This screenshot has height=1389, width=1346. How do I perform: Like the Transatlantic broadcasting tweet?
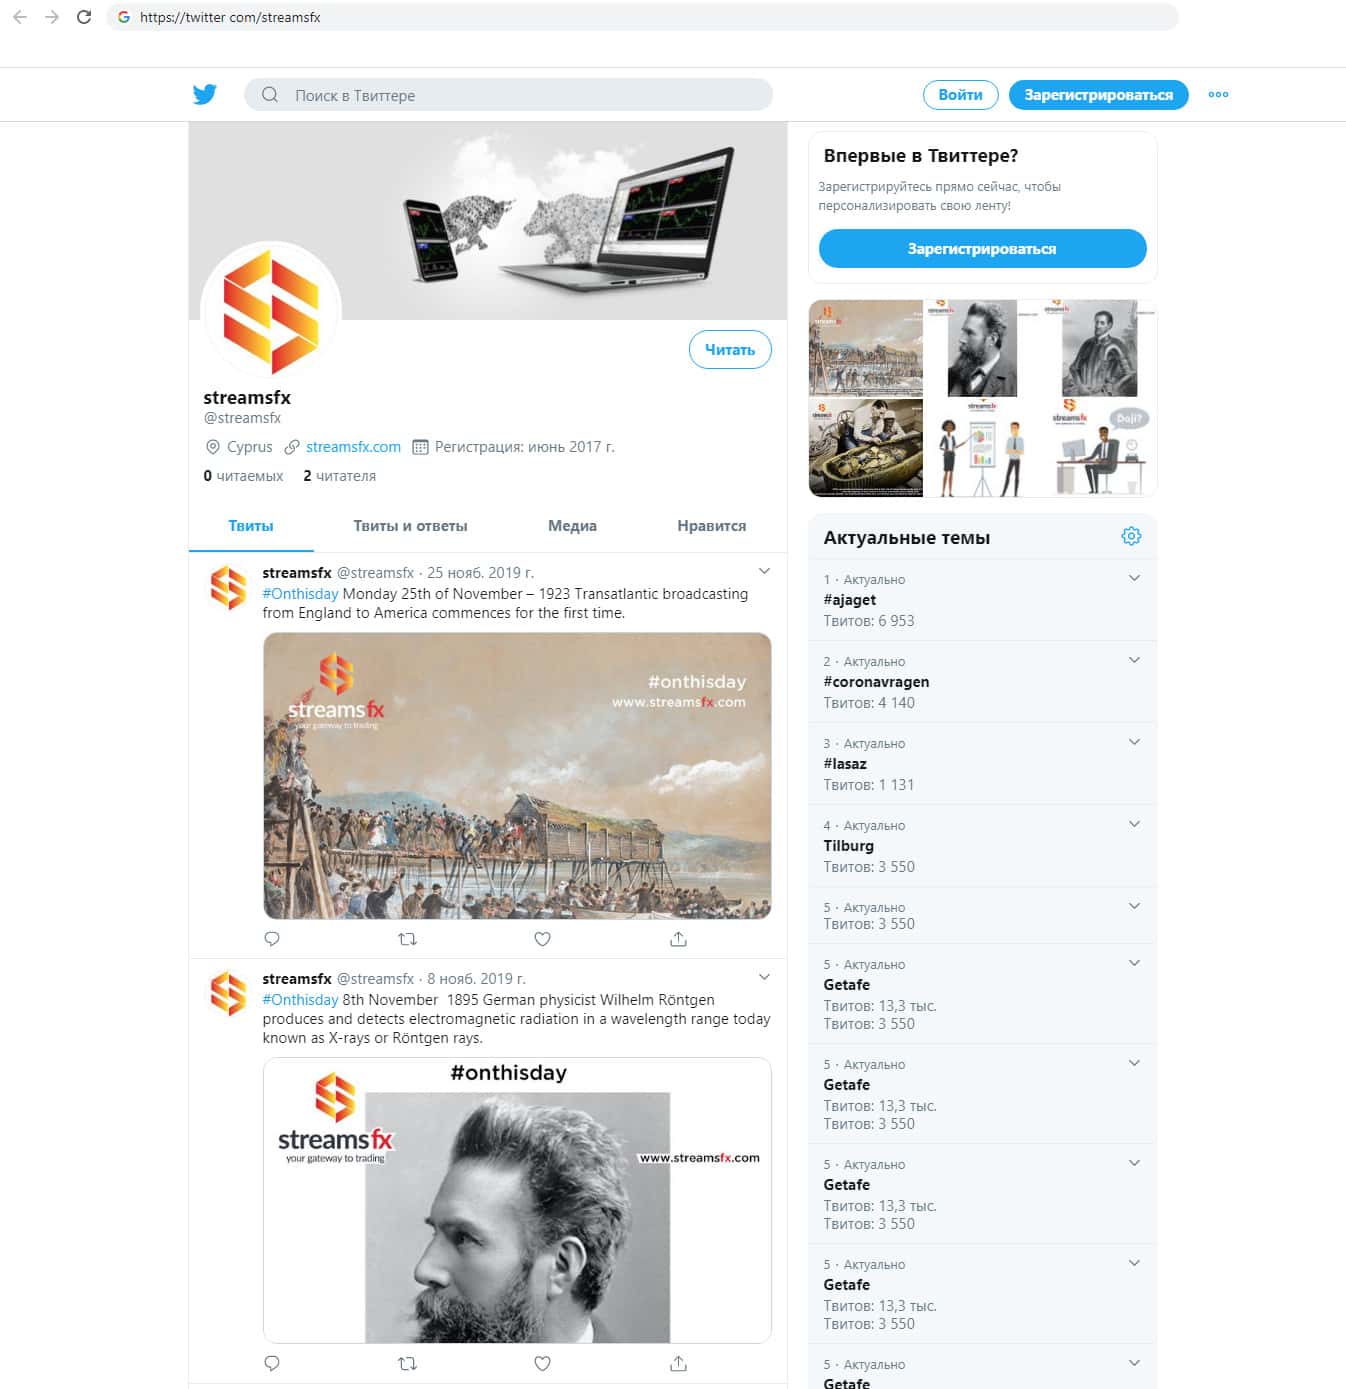pos(542,939)
